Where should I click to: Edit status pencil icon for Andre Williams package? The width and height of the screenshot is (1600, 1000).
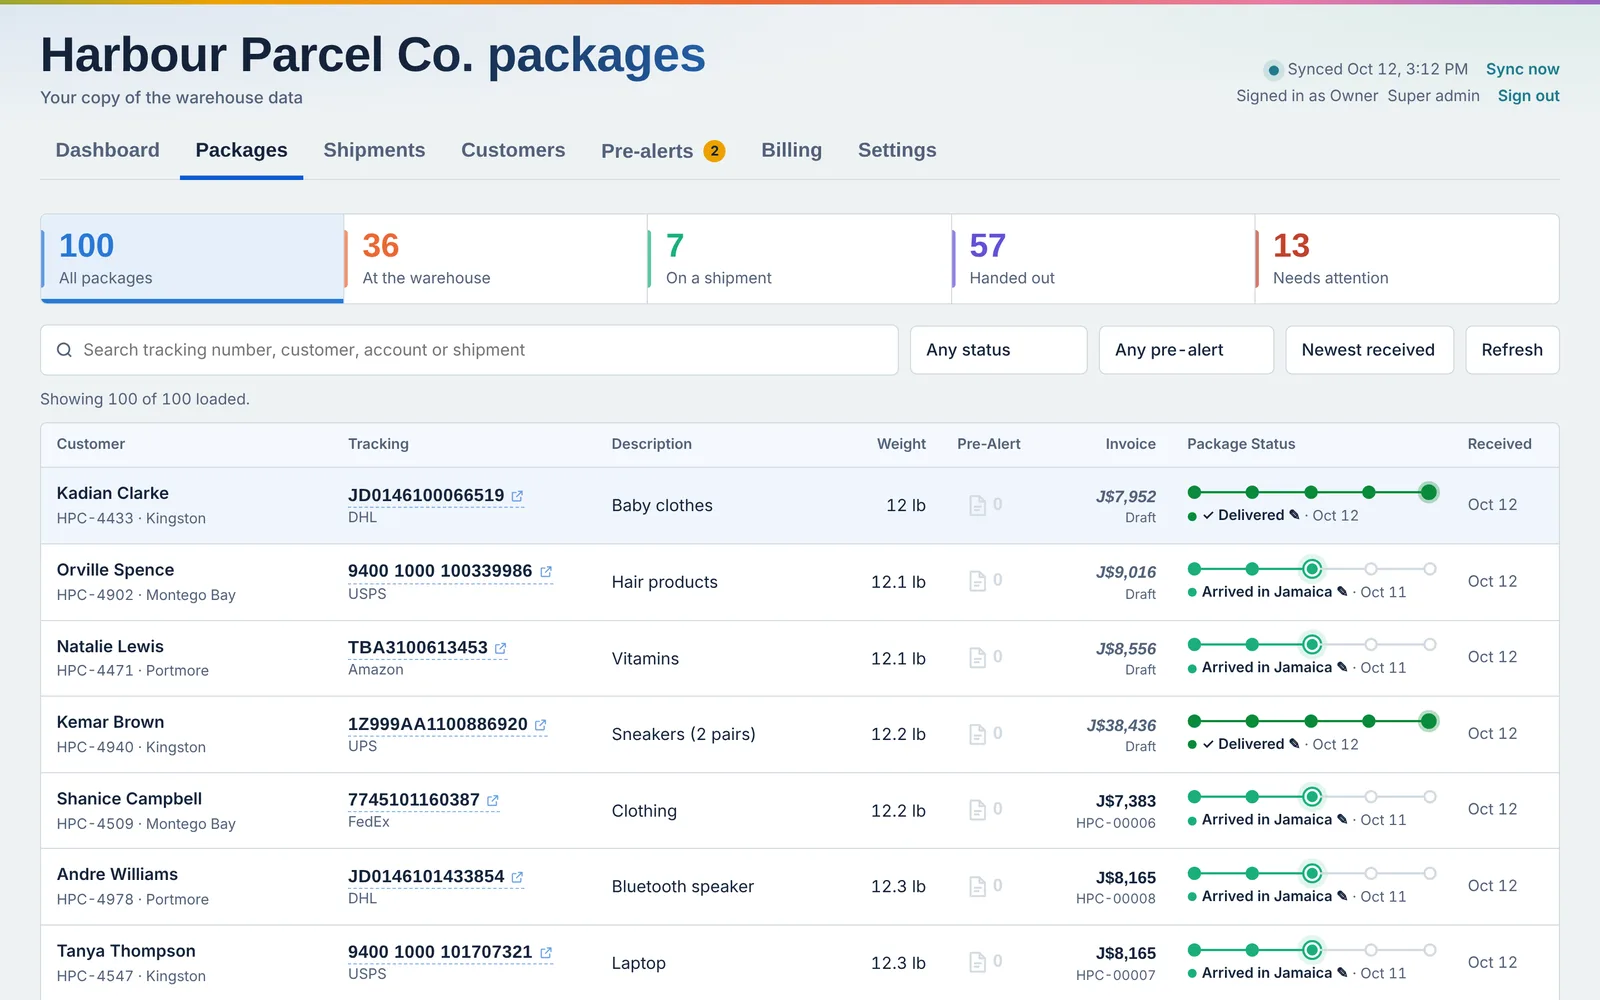[1342, 896]
